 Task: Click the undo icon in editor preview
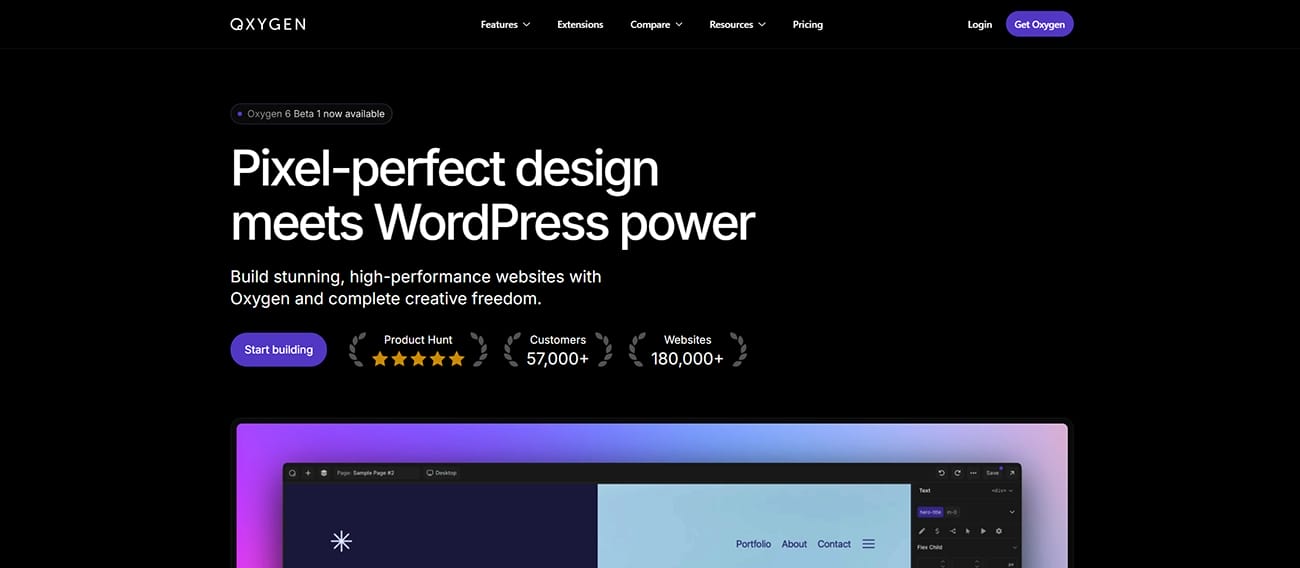[x=941, y=473]
